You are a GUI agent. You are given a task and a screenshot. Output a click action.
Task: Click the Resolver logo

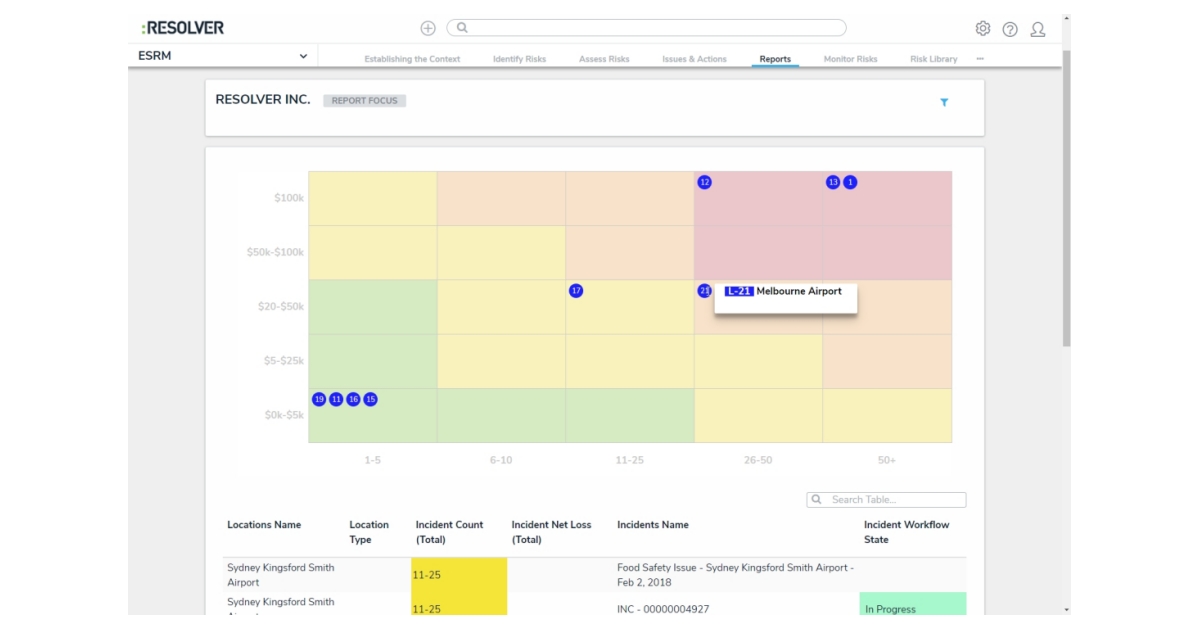pyautogui.click(x=183, y=27)
